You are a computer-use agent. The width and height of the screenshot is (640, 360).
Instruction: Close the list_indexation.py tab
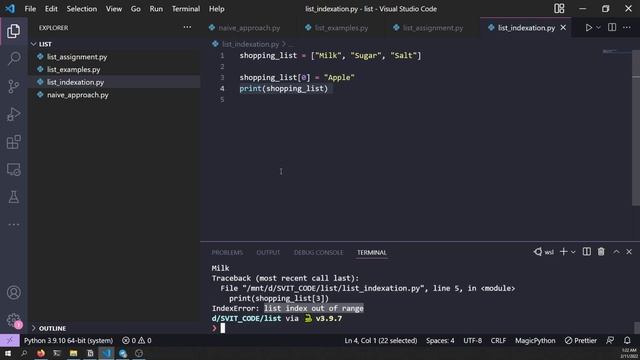coord(563,28)
